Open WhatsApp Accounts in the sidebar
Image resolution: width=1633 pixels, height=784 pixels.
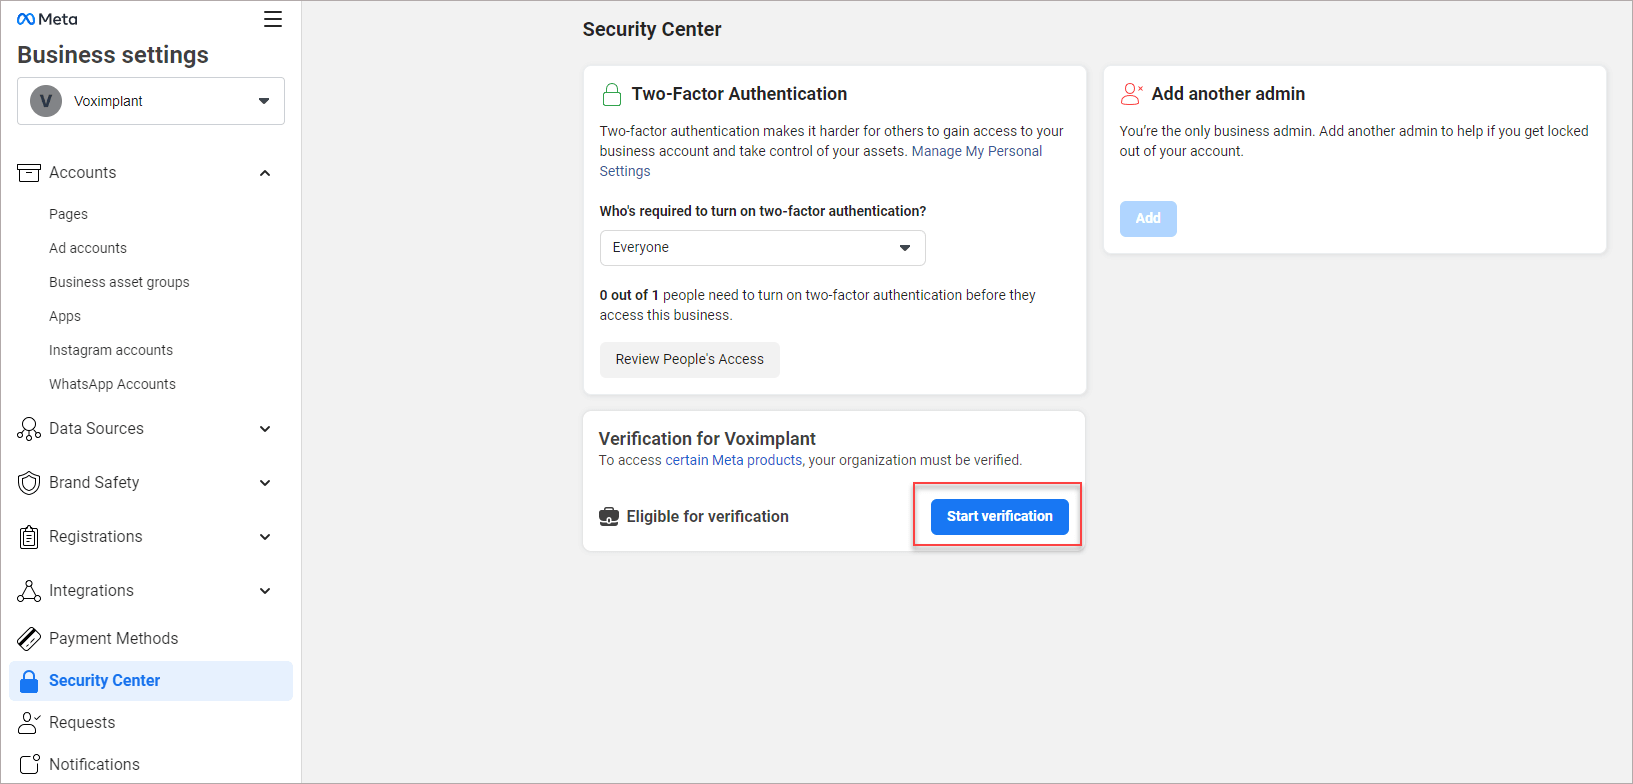112,384
